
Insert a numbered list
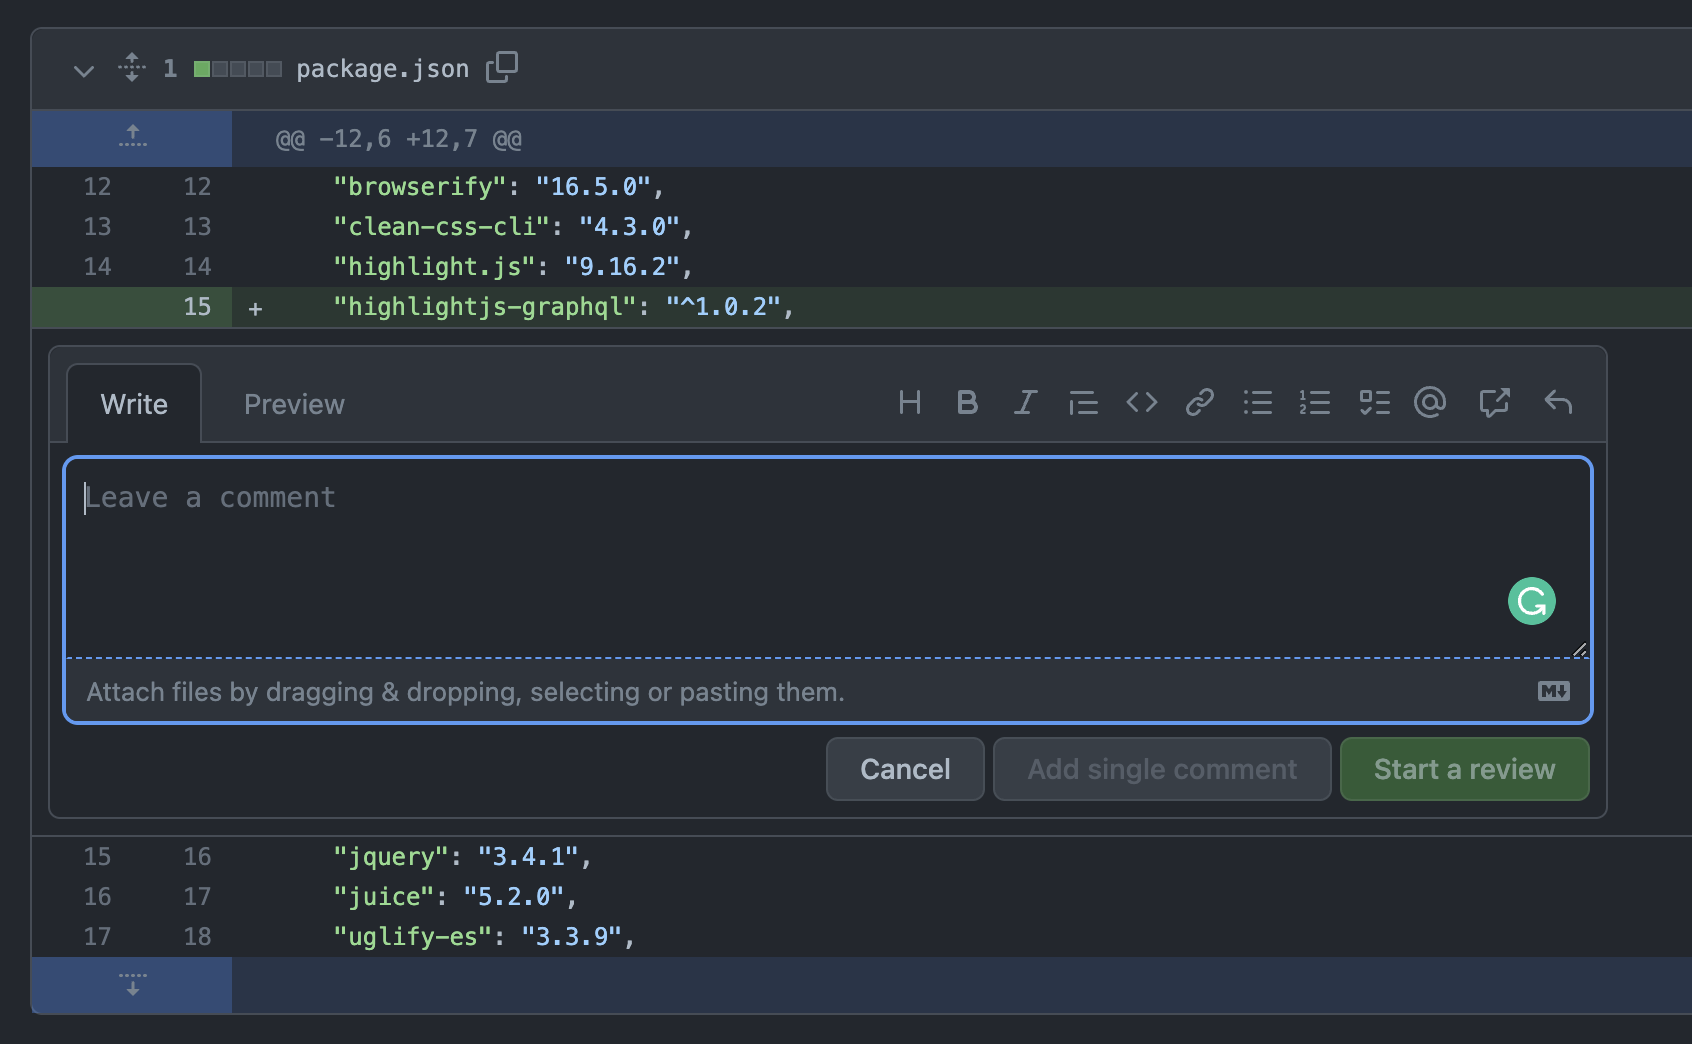tap(1315, 403)
